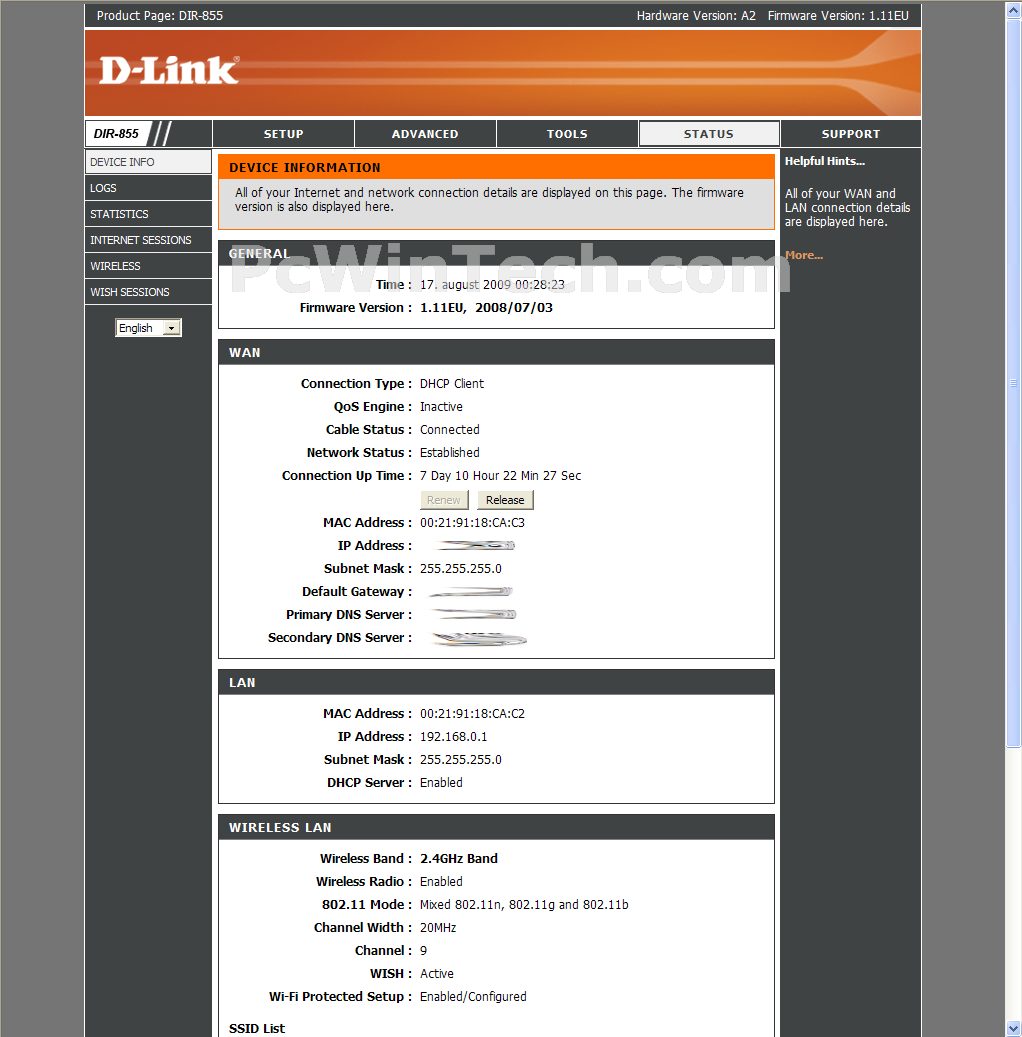Follow the More... helpful hints link

(804, 255)
